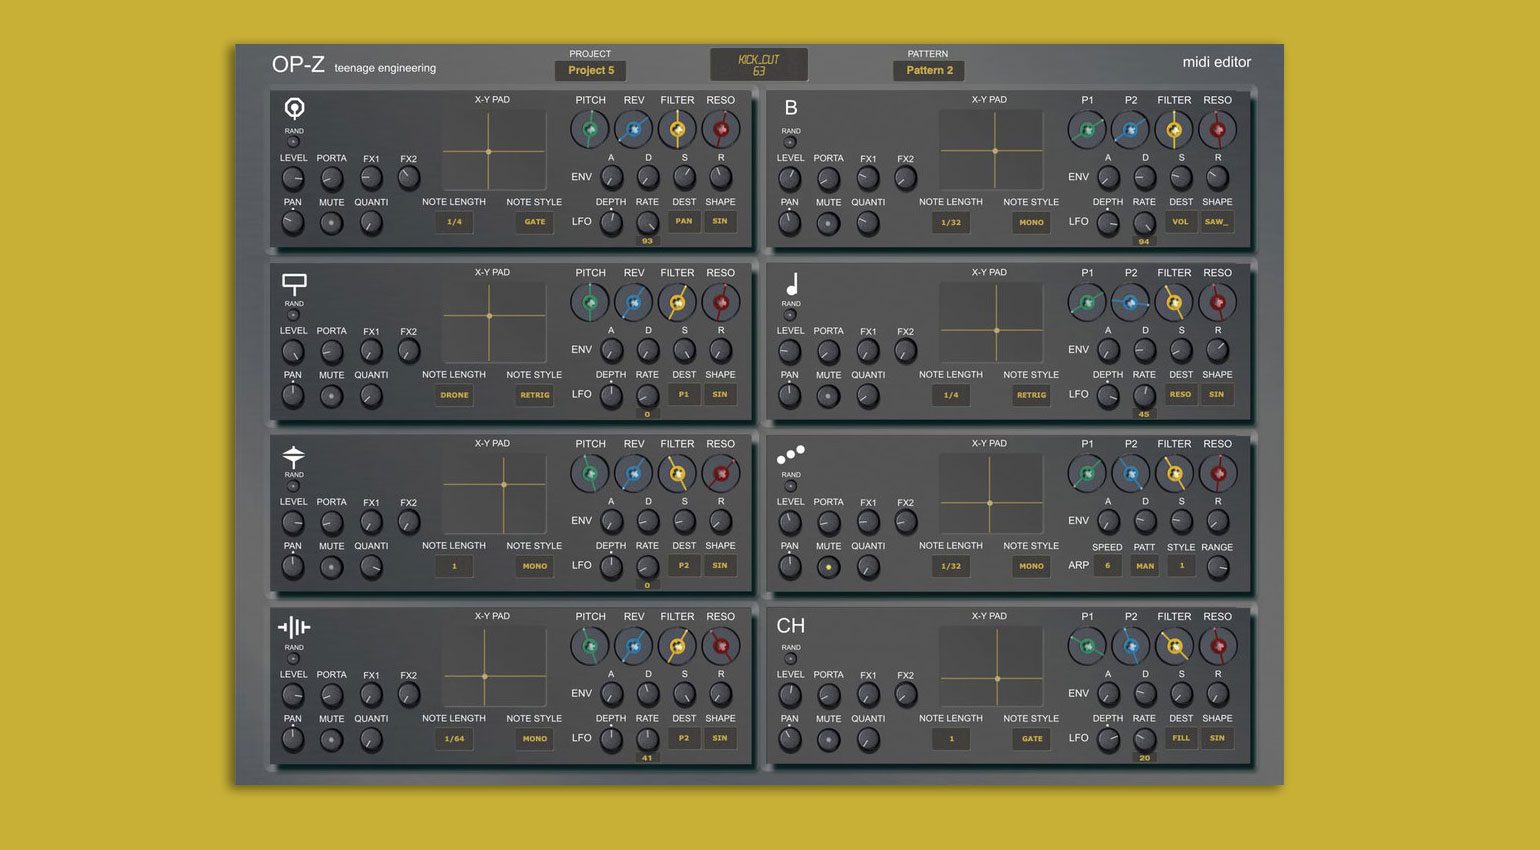Image resolution: width=1540 pixels, height=850 pixels.
Task: Click the envelope R knob on lead track
Action: (x=1217, y=351)
